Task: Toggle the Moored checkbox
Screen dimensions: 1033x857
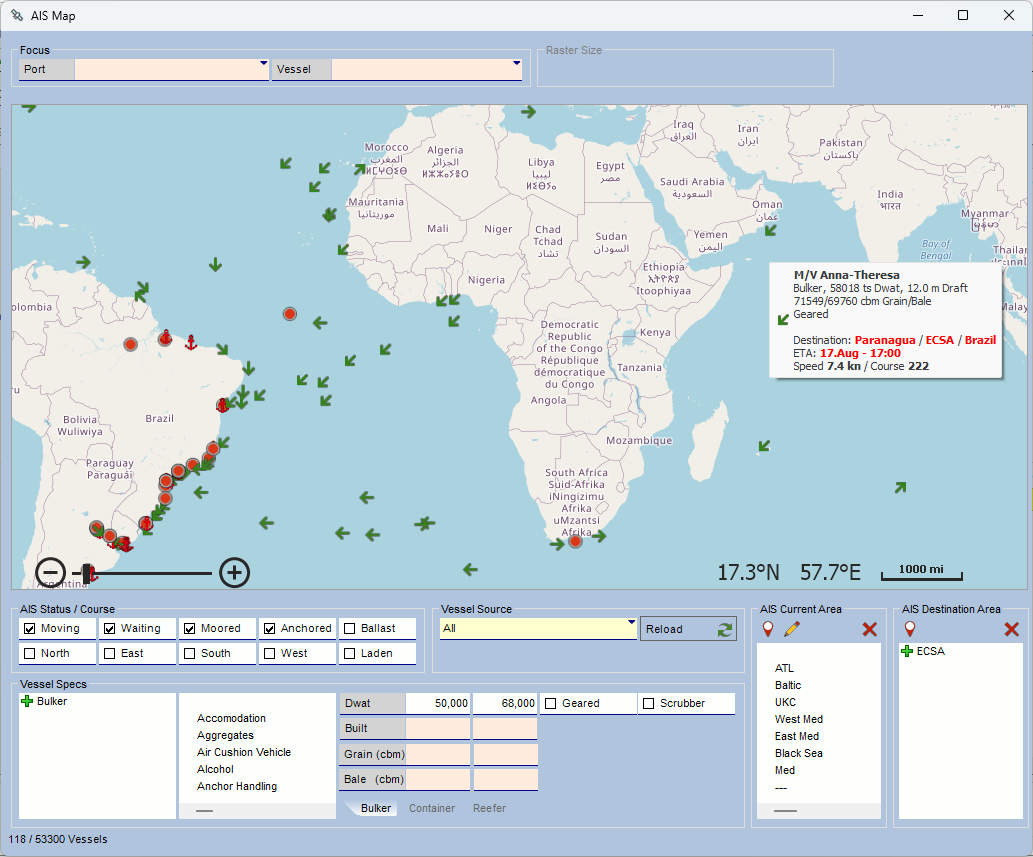Action: pyautogui.click(x=190, y=628)
